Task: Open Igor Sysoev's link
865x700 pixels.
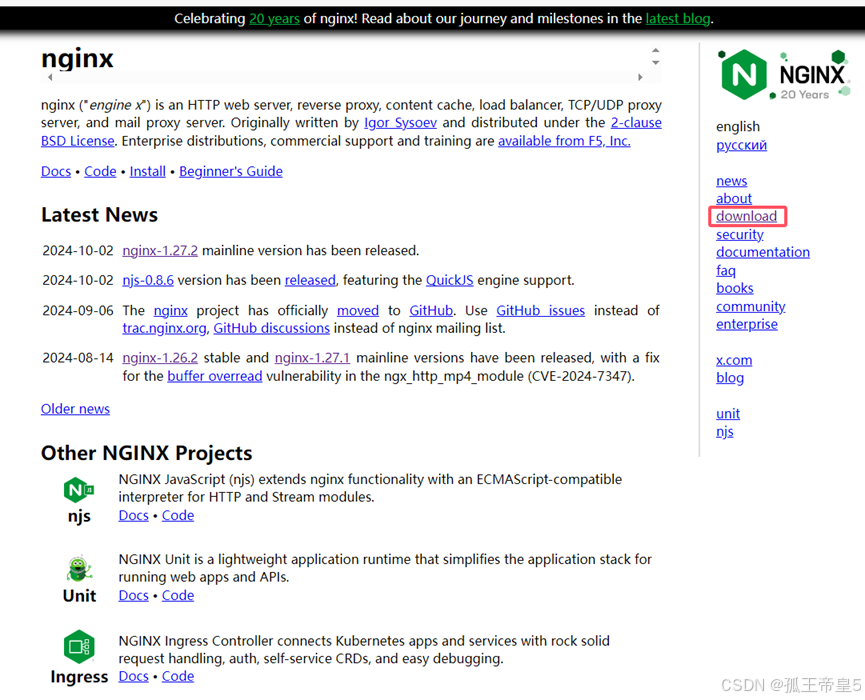Action: pos(401,122)
